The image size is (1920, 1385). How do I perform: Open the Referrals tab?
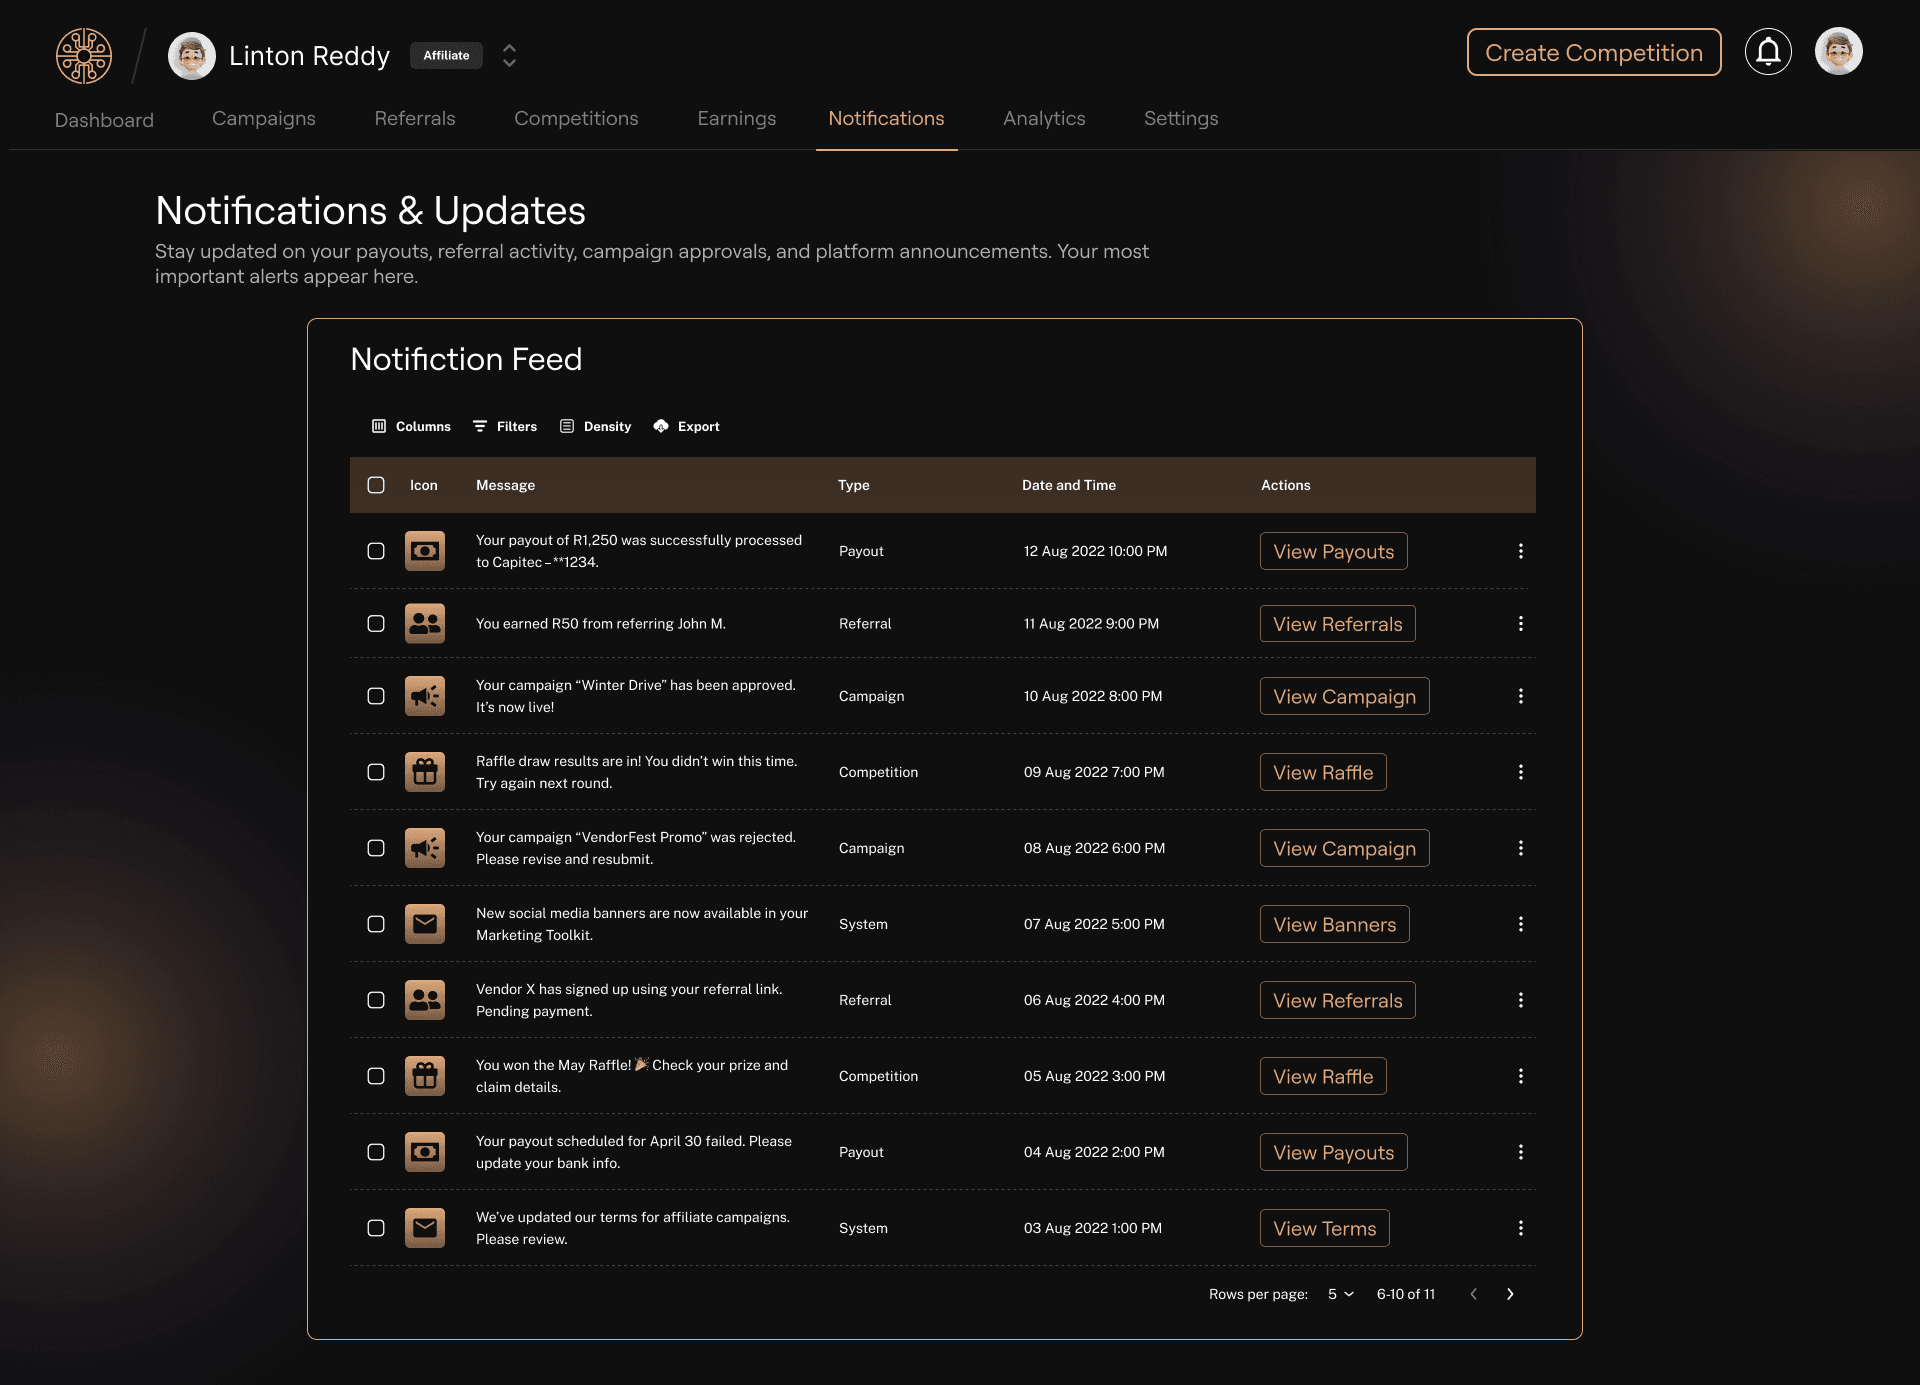[x=415, y=118]
